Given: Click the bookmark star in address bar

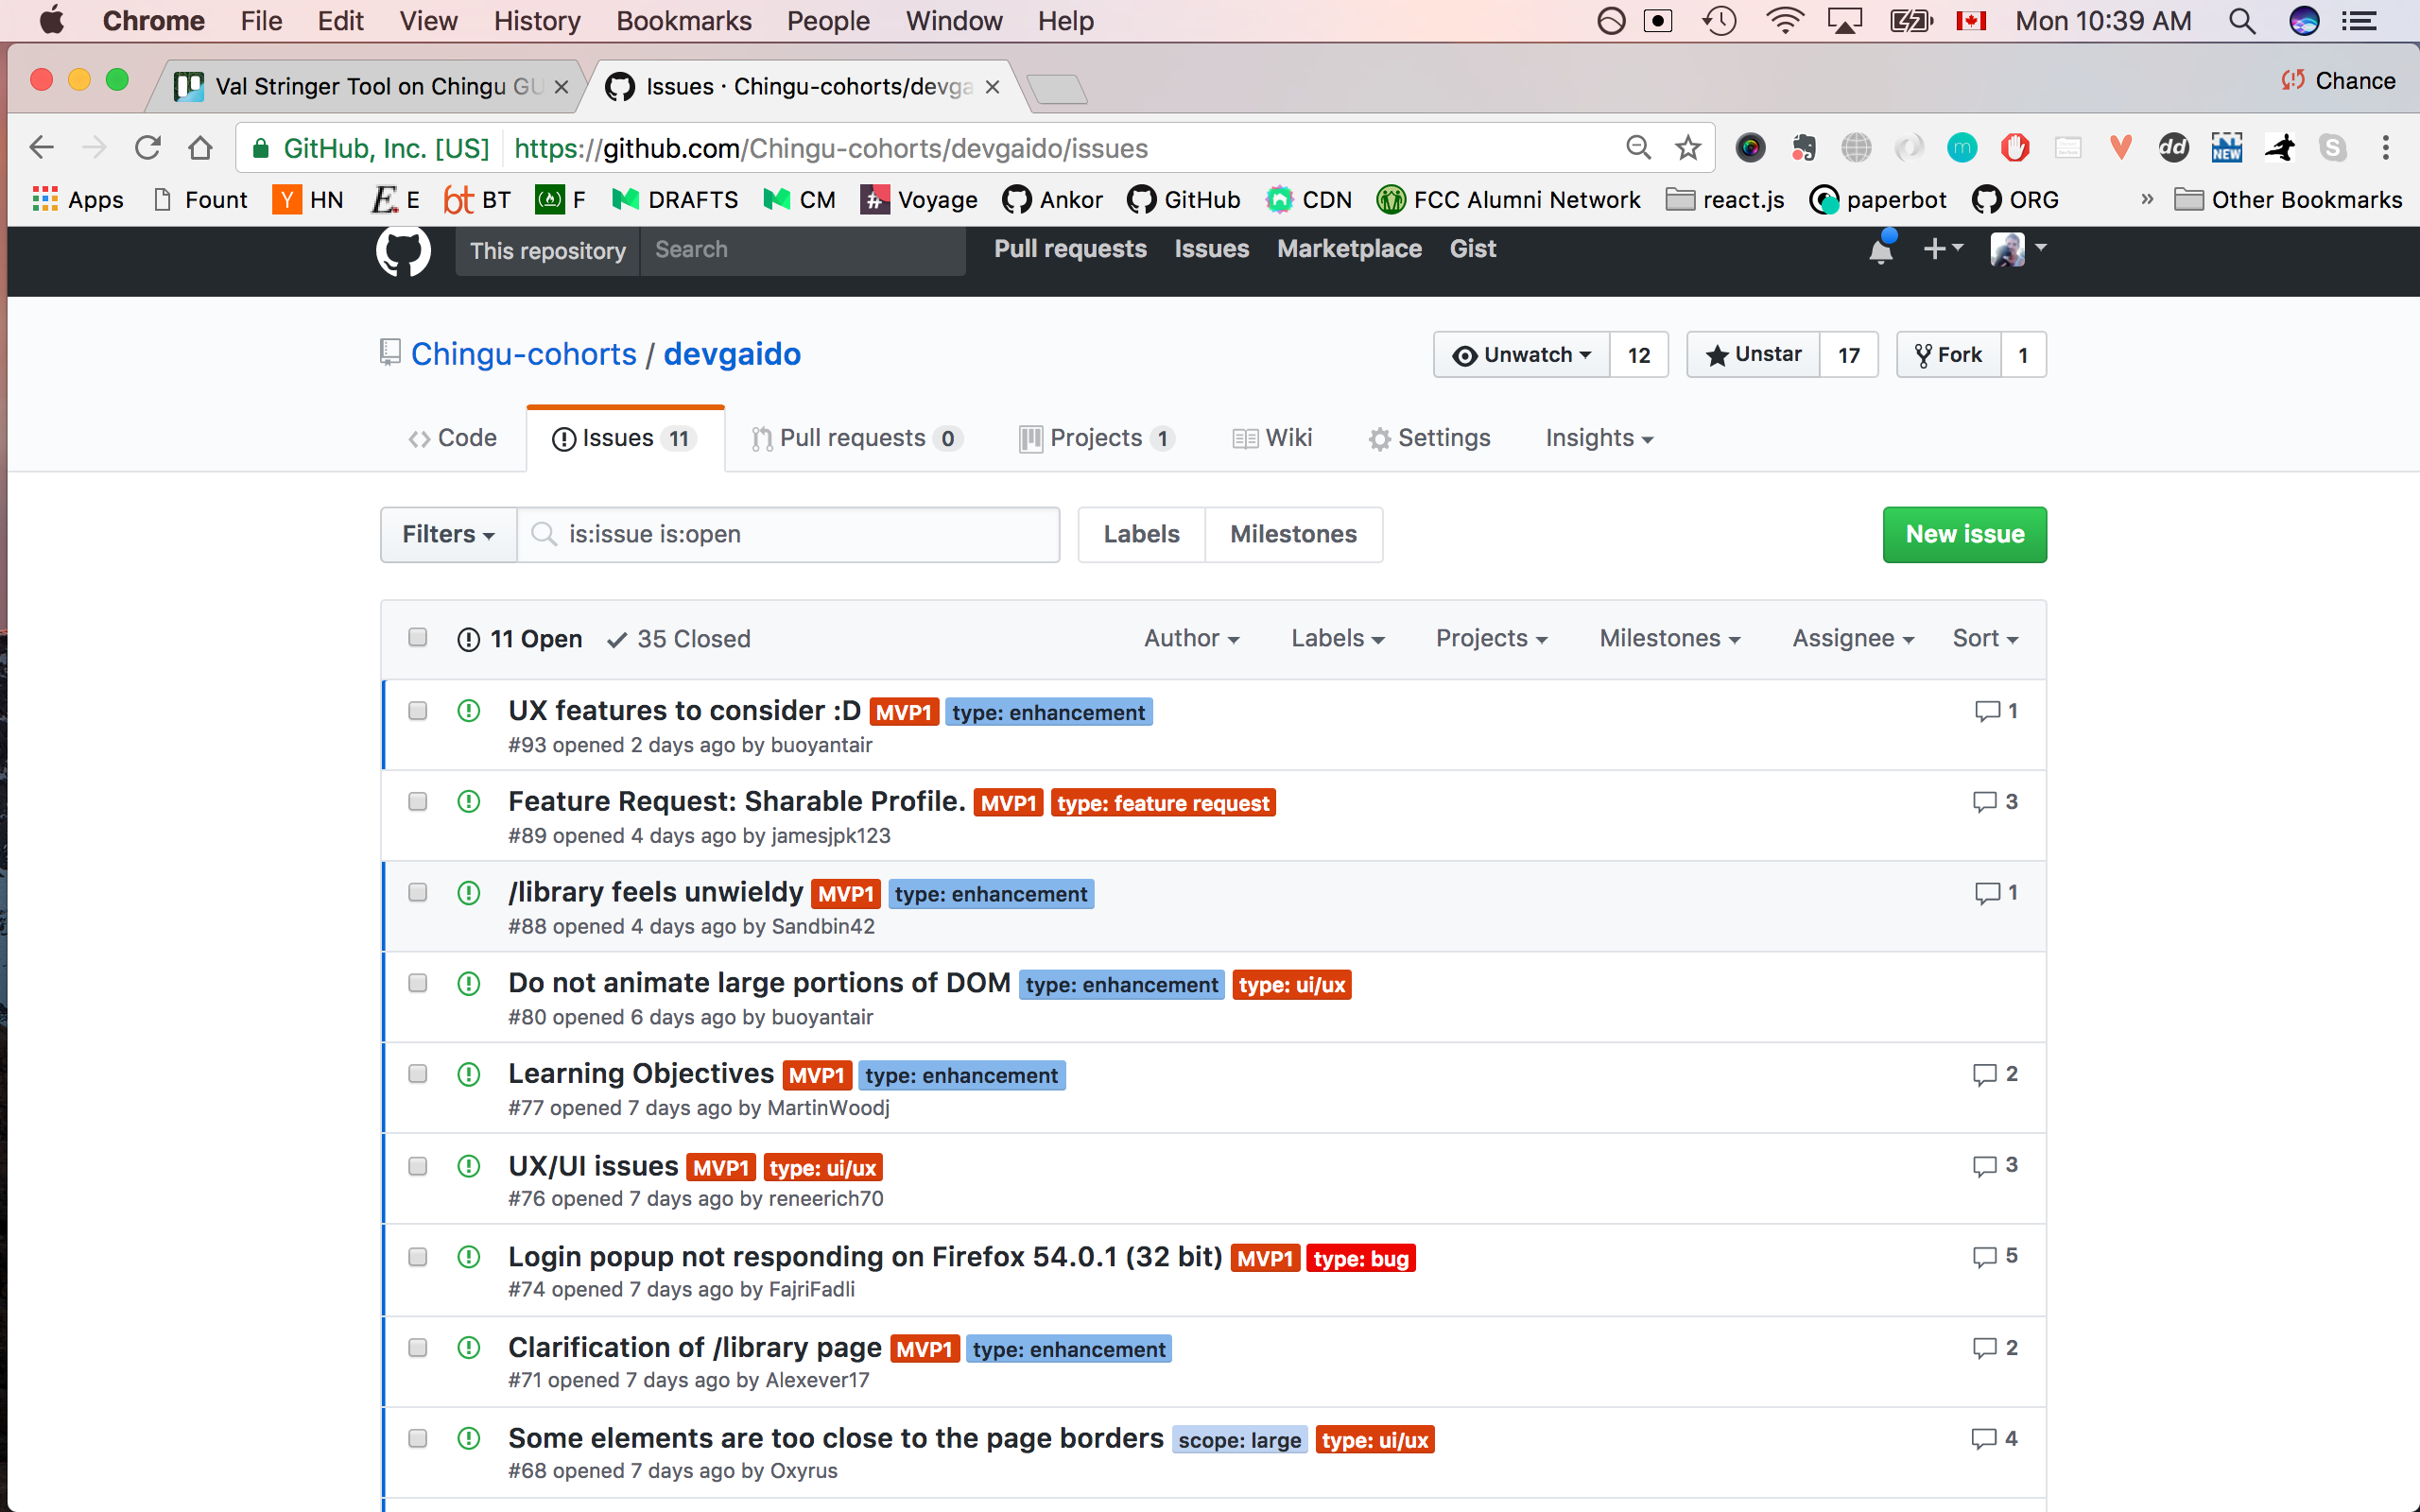Looking at the screenshot, I should click(1688, 148).
